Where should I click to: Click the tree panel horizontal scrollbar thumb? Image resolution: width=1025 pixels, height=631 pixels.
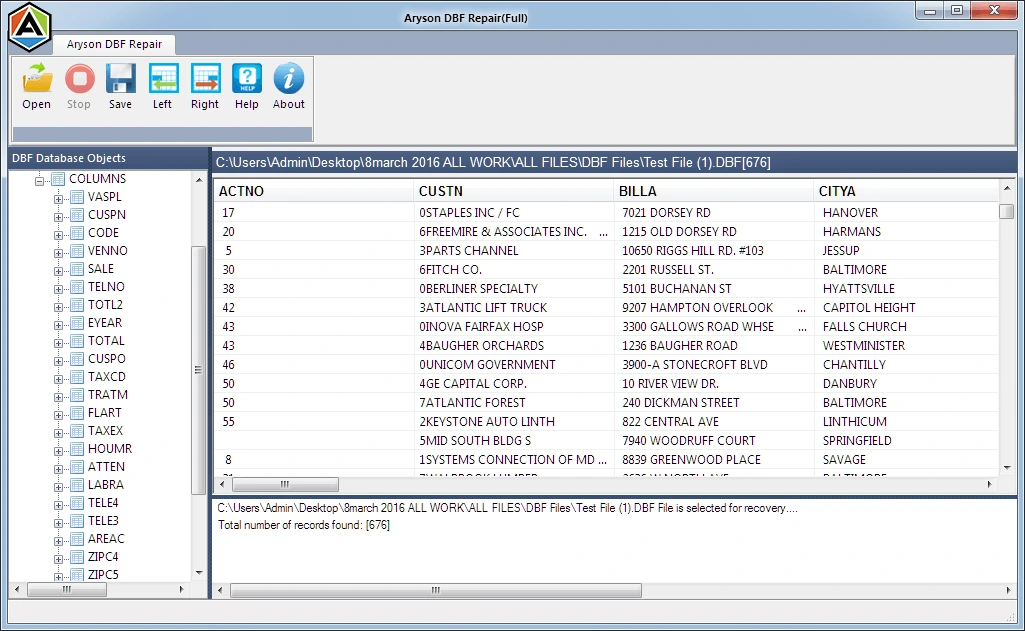[67, 590]
